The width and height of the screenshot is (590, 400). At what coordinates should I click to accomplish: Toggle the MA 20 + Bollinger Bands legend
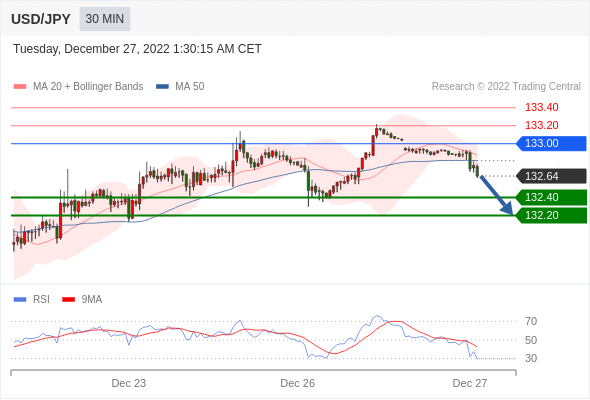pos(78,87)
